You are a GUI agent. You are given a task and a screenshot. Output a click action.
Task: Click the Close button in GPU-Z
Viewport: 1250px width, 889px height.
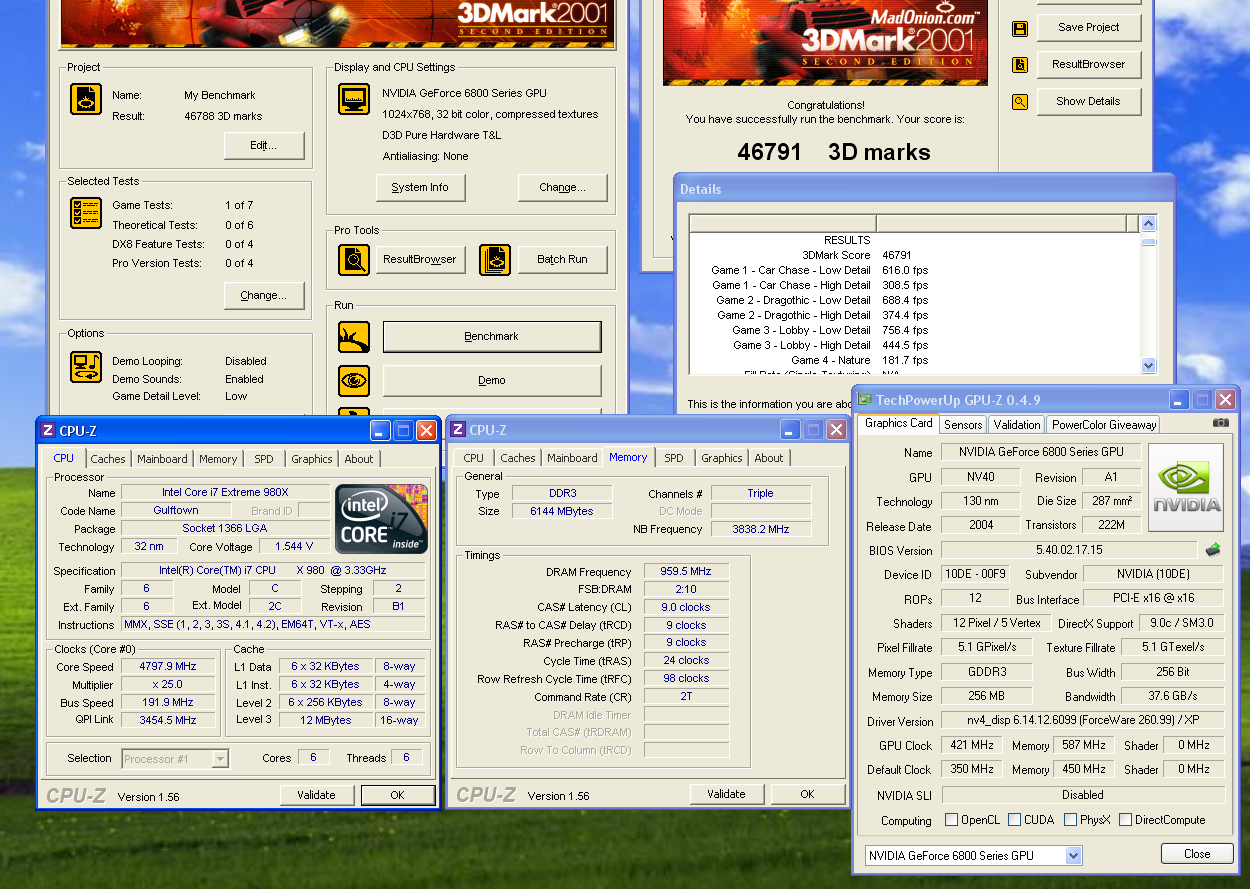pos(1197,854)
